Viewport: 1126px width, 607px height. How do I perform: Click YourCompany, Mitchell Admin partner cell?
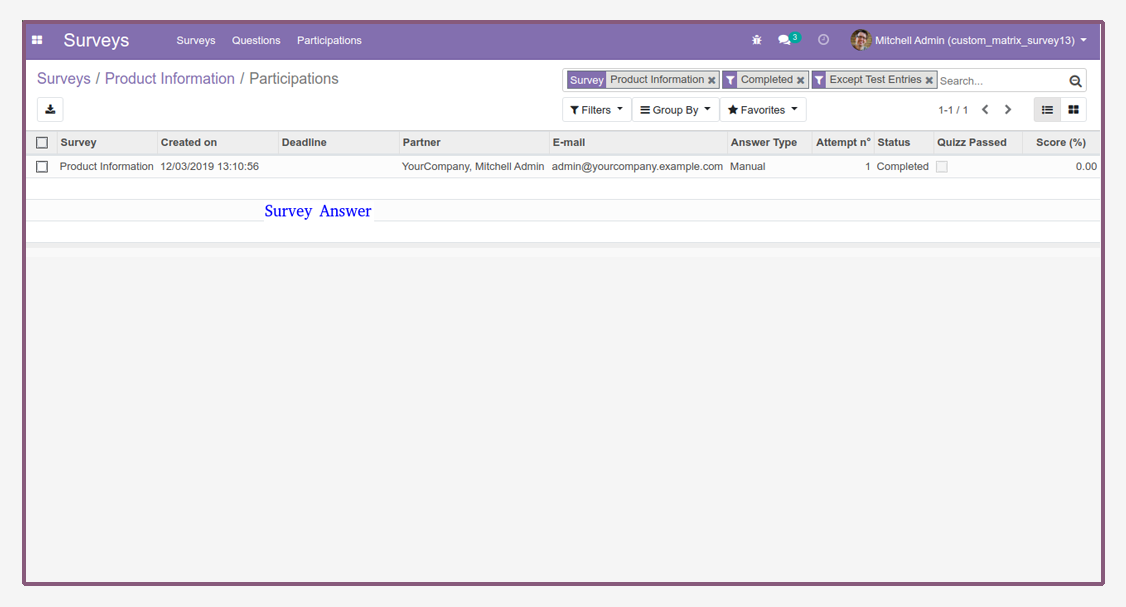click(473, 167)
